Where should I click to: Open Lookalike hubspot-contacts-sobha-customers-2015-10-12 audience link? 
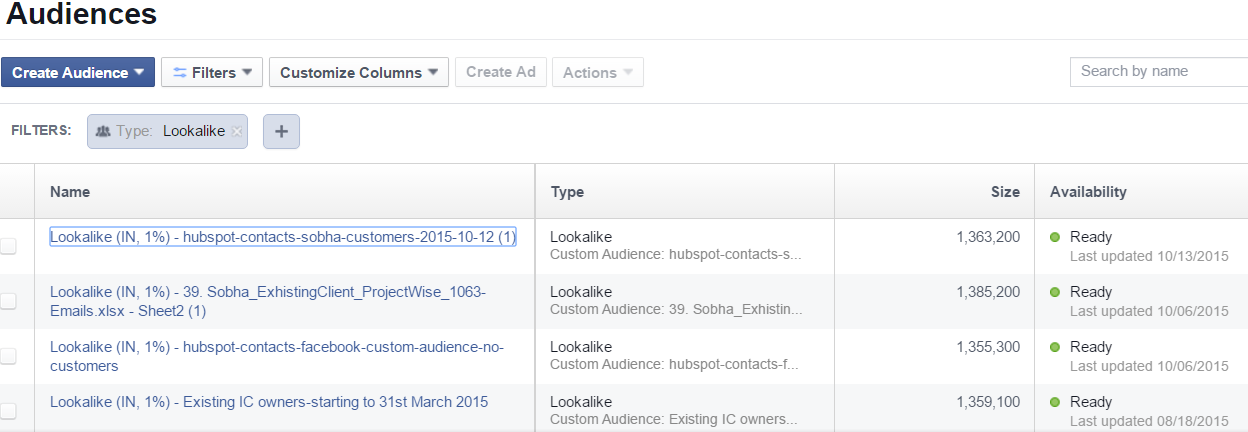[283, 237]
